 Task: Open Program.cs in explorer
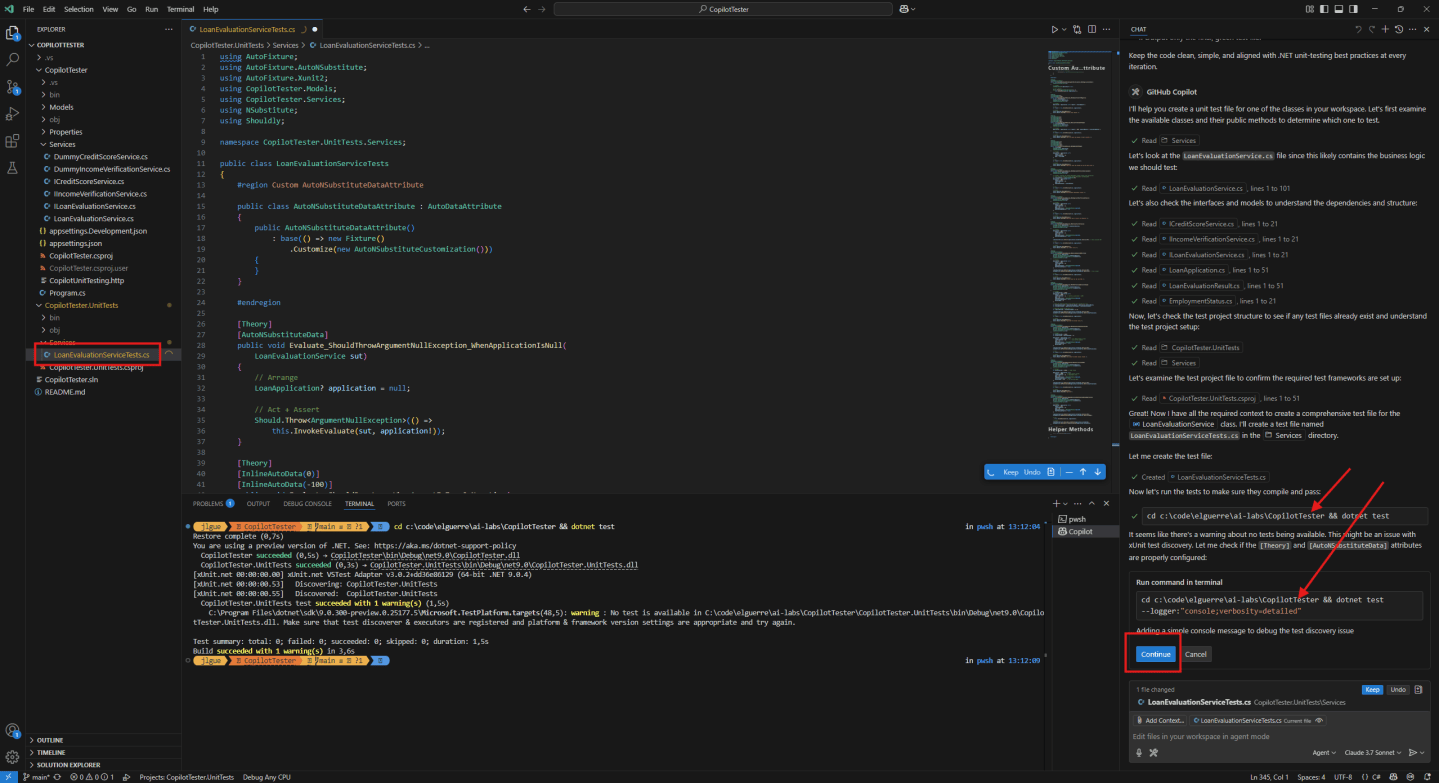69,292
